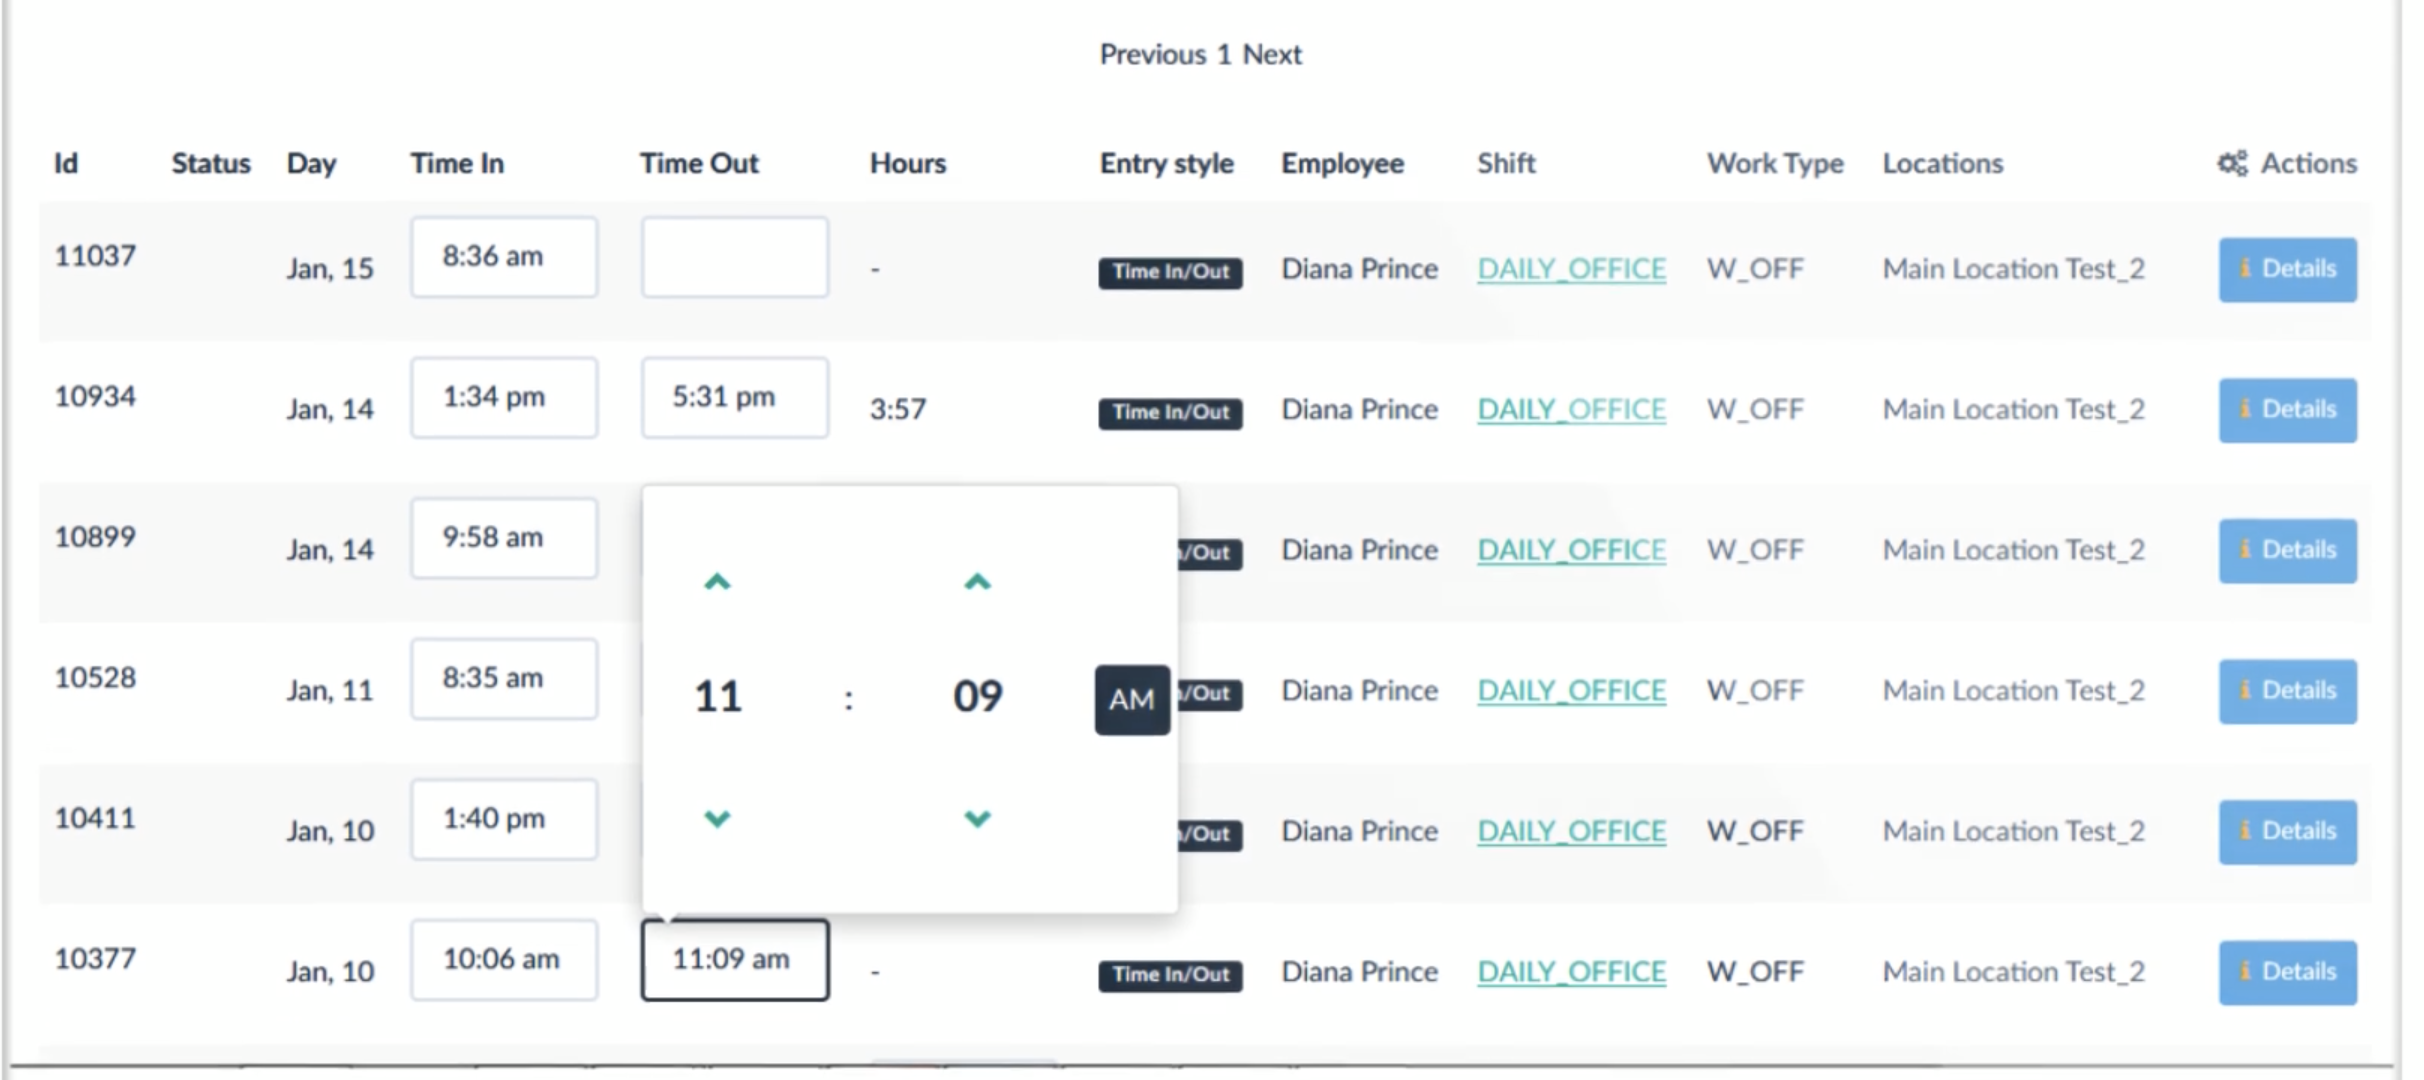
Task: Open the DAILY_OFFICE shift link for Jan 15
Action: click(1570, 268)
